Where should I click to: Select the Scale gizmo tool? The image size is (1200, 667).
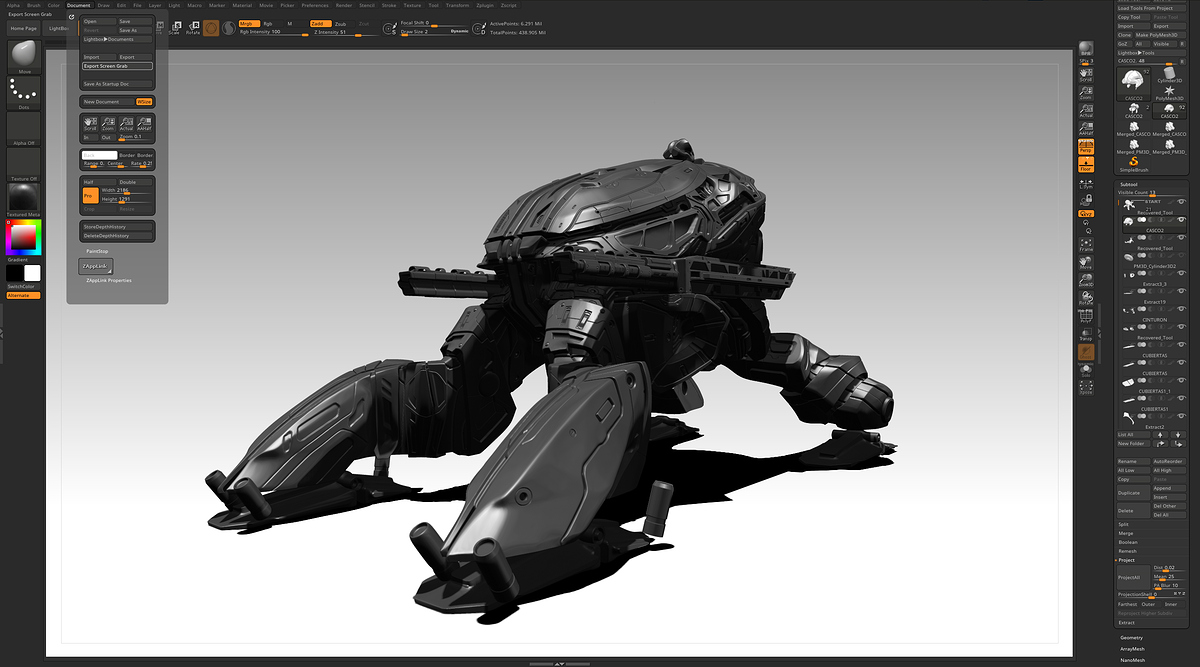pyautogui.click(x=174, y=28)
